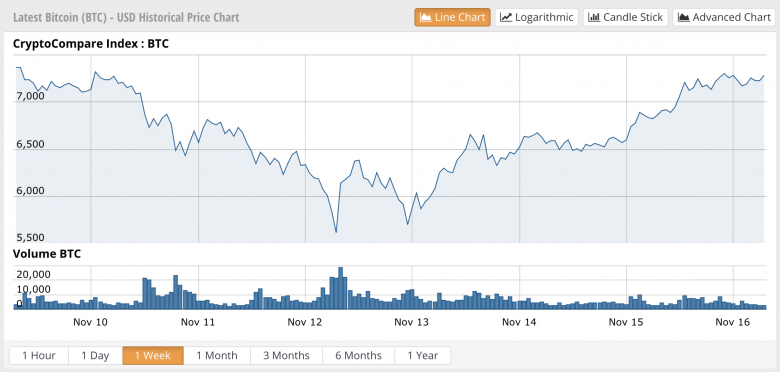Click the tallest volume bar on Nov 12
The image size is (780, 372).
341,288
